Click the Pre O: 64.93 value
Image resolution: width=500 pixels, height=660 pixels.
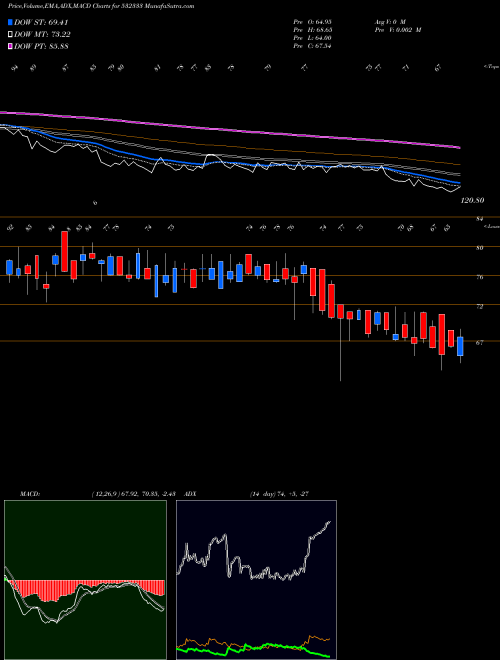coord(313,21)
